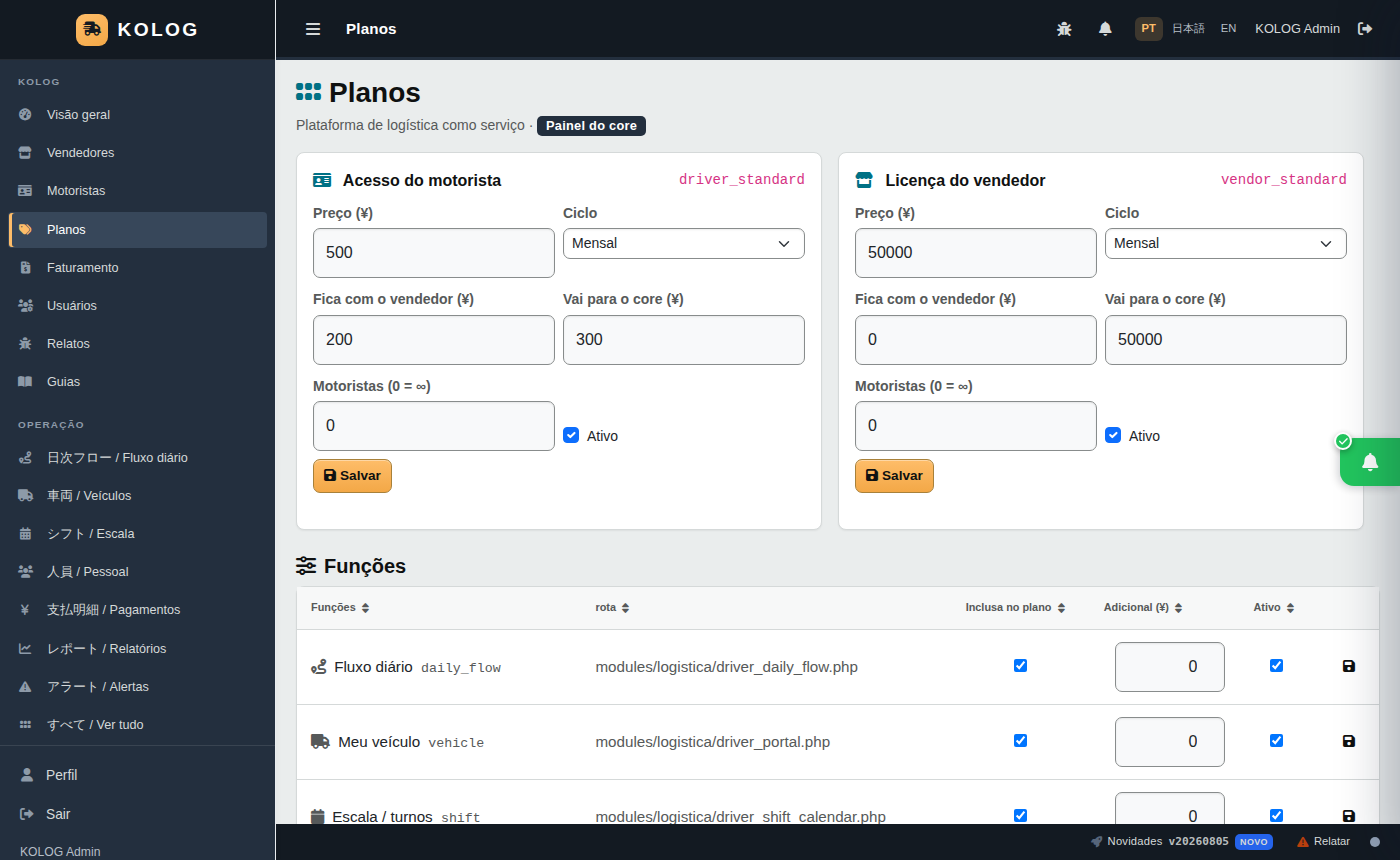1400x860 pixels.
Task: Save the Acesso do motorista plan
Action: pyautogui.click(x=352, y=476)
